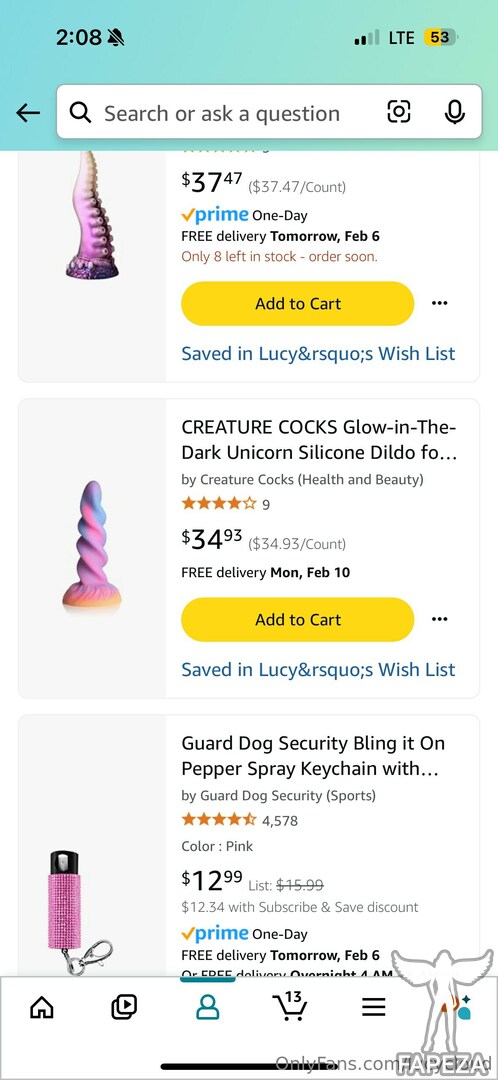Open the Creature Cocks product title
The height and width of the screenshot is (1080, 498).
point(320,440)
